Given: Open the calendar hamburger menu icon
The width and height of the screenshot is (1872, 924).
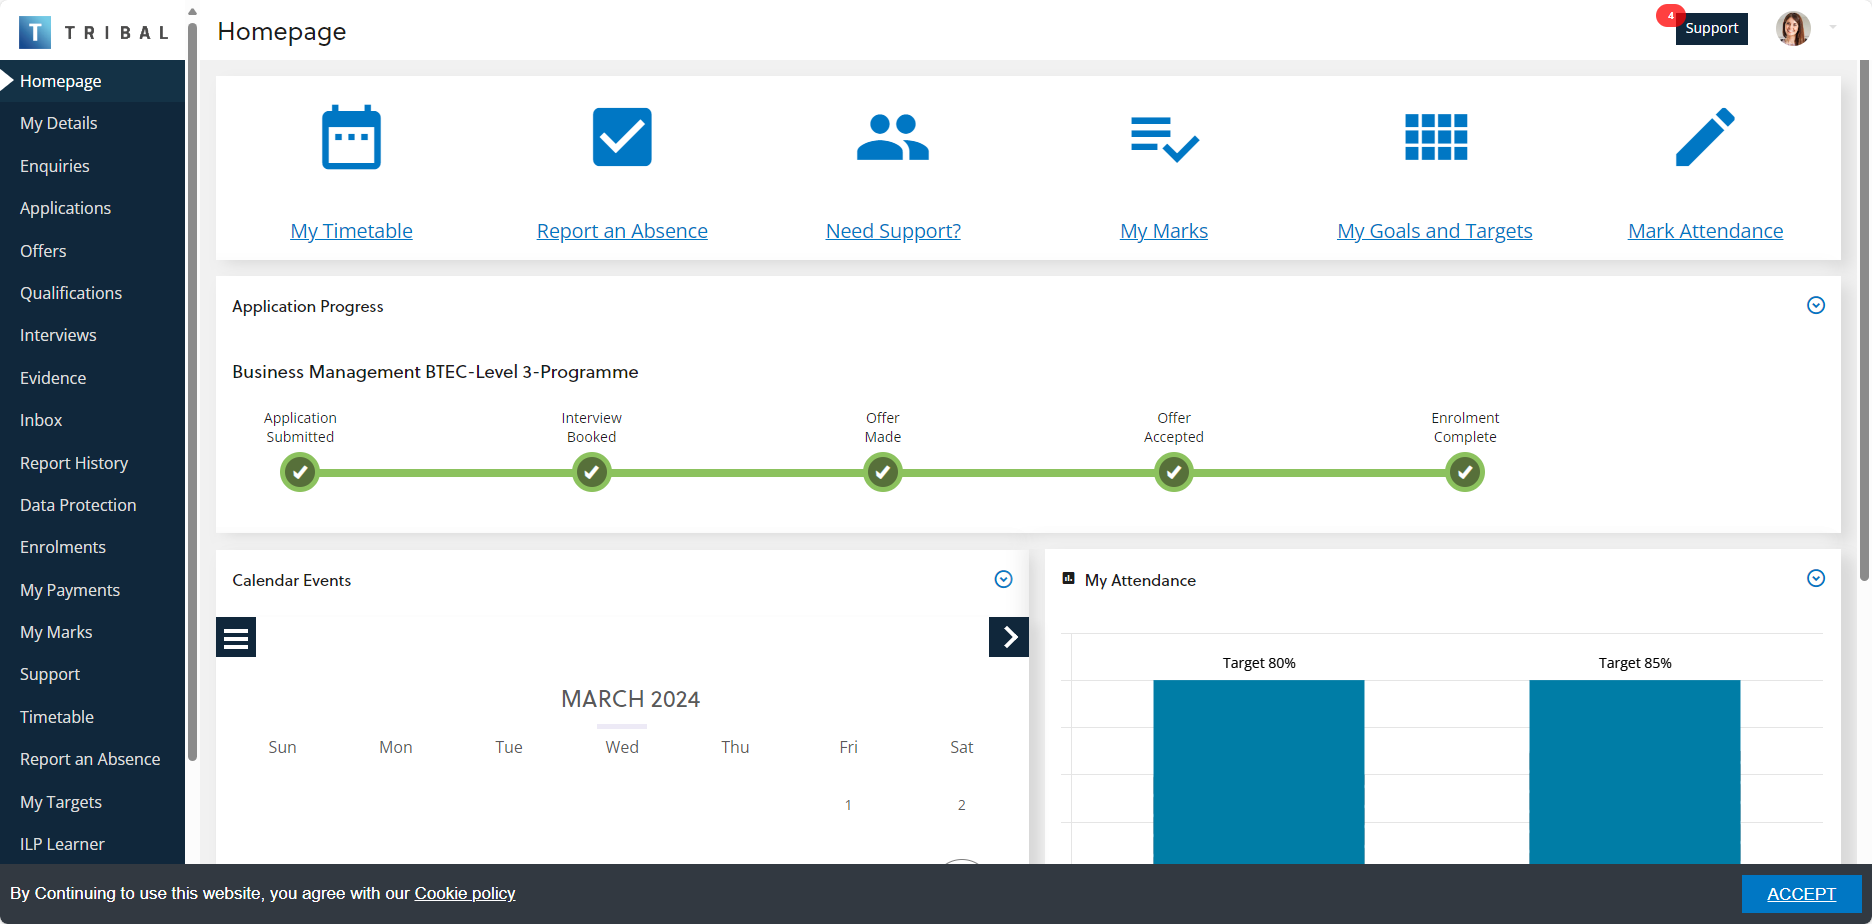Looking at the screenshot, I should click(x=236, y=637).
